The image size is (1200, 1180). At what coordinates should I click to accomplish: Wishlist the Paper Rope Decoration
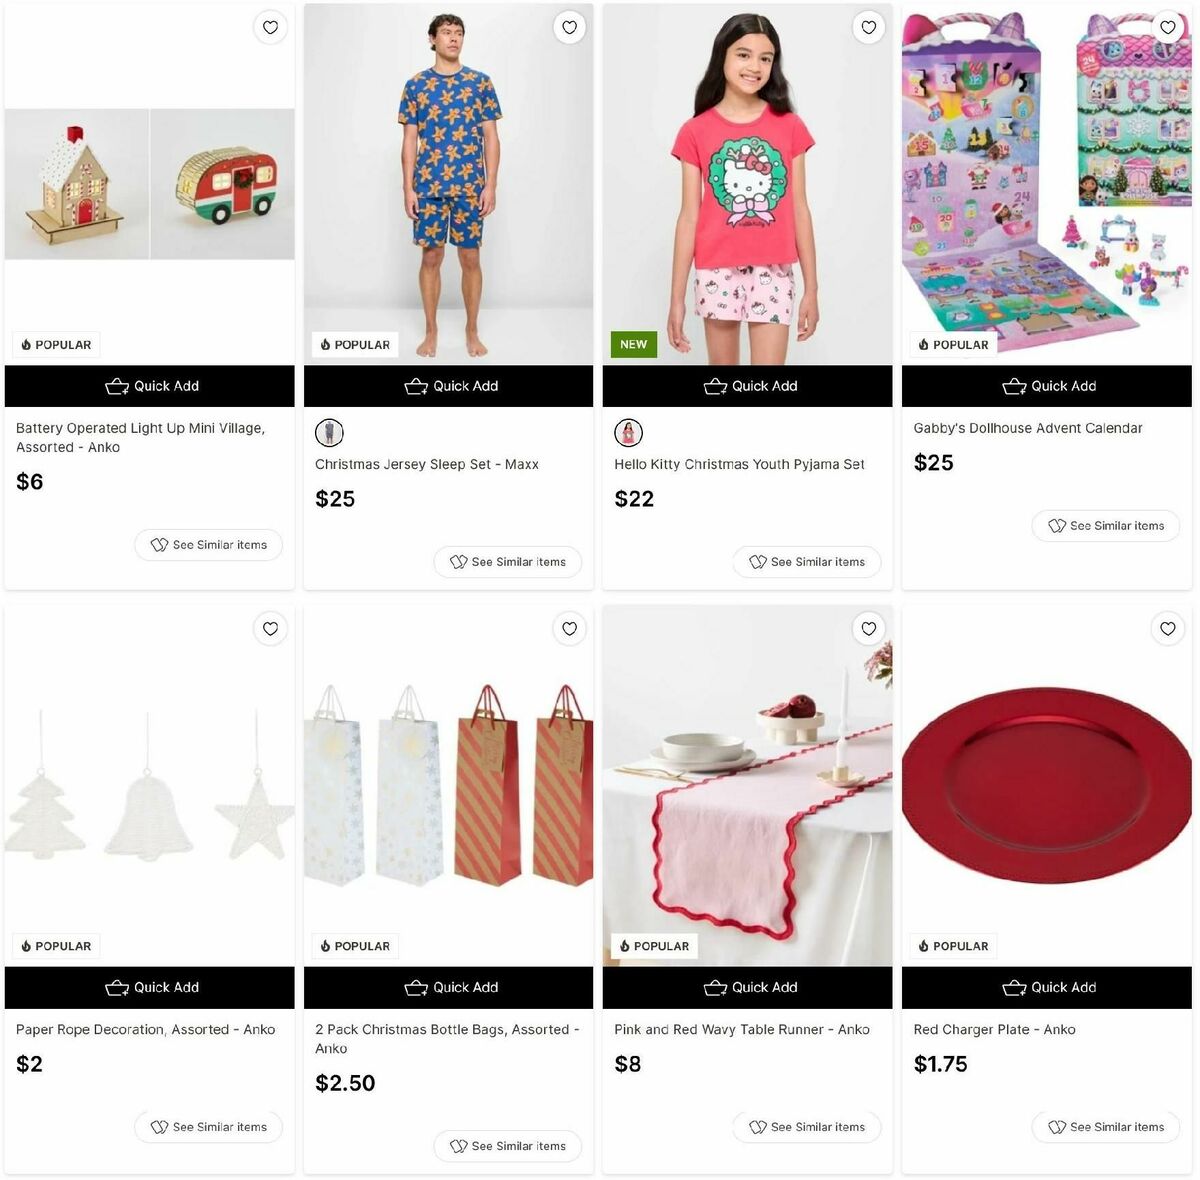[x=270, y=629]
